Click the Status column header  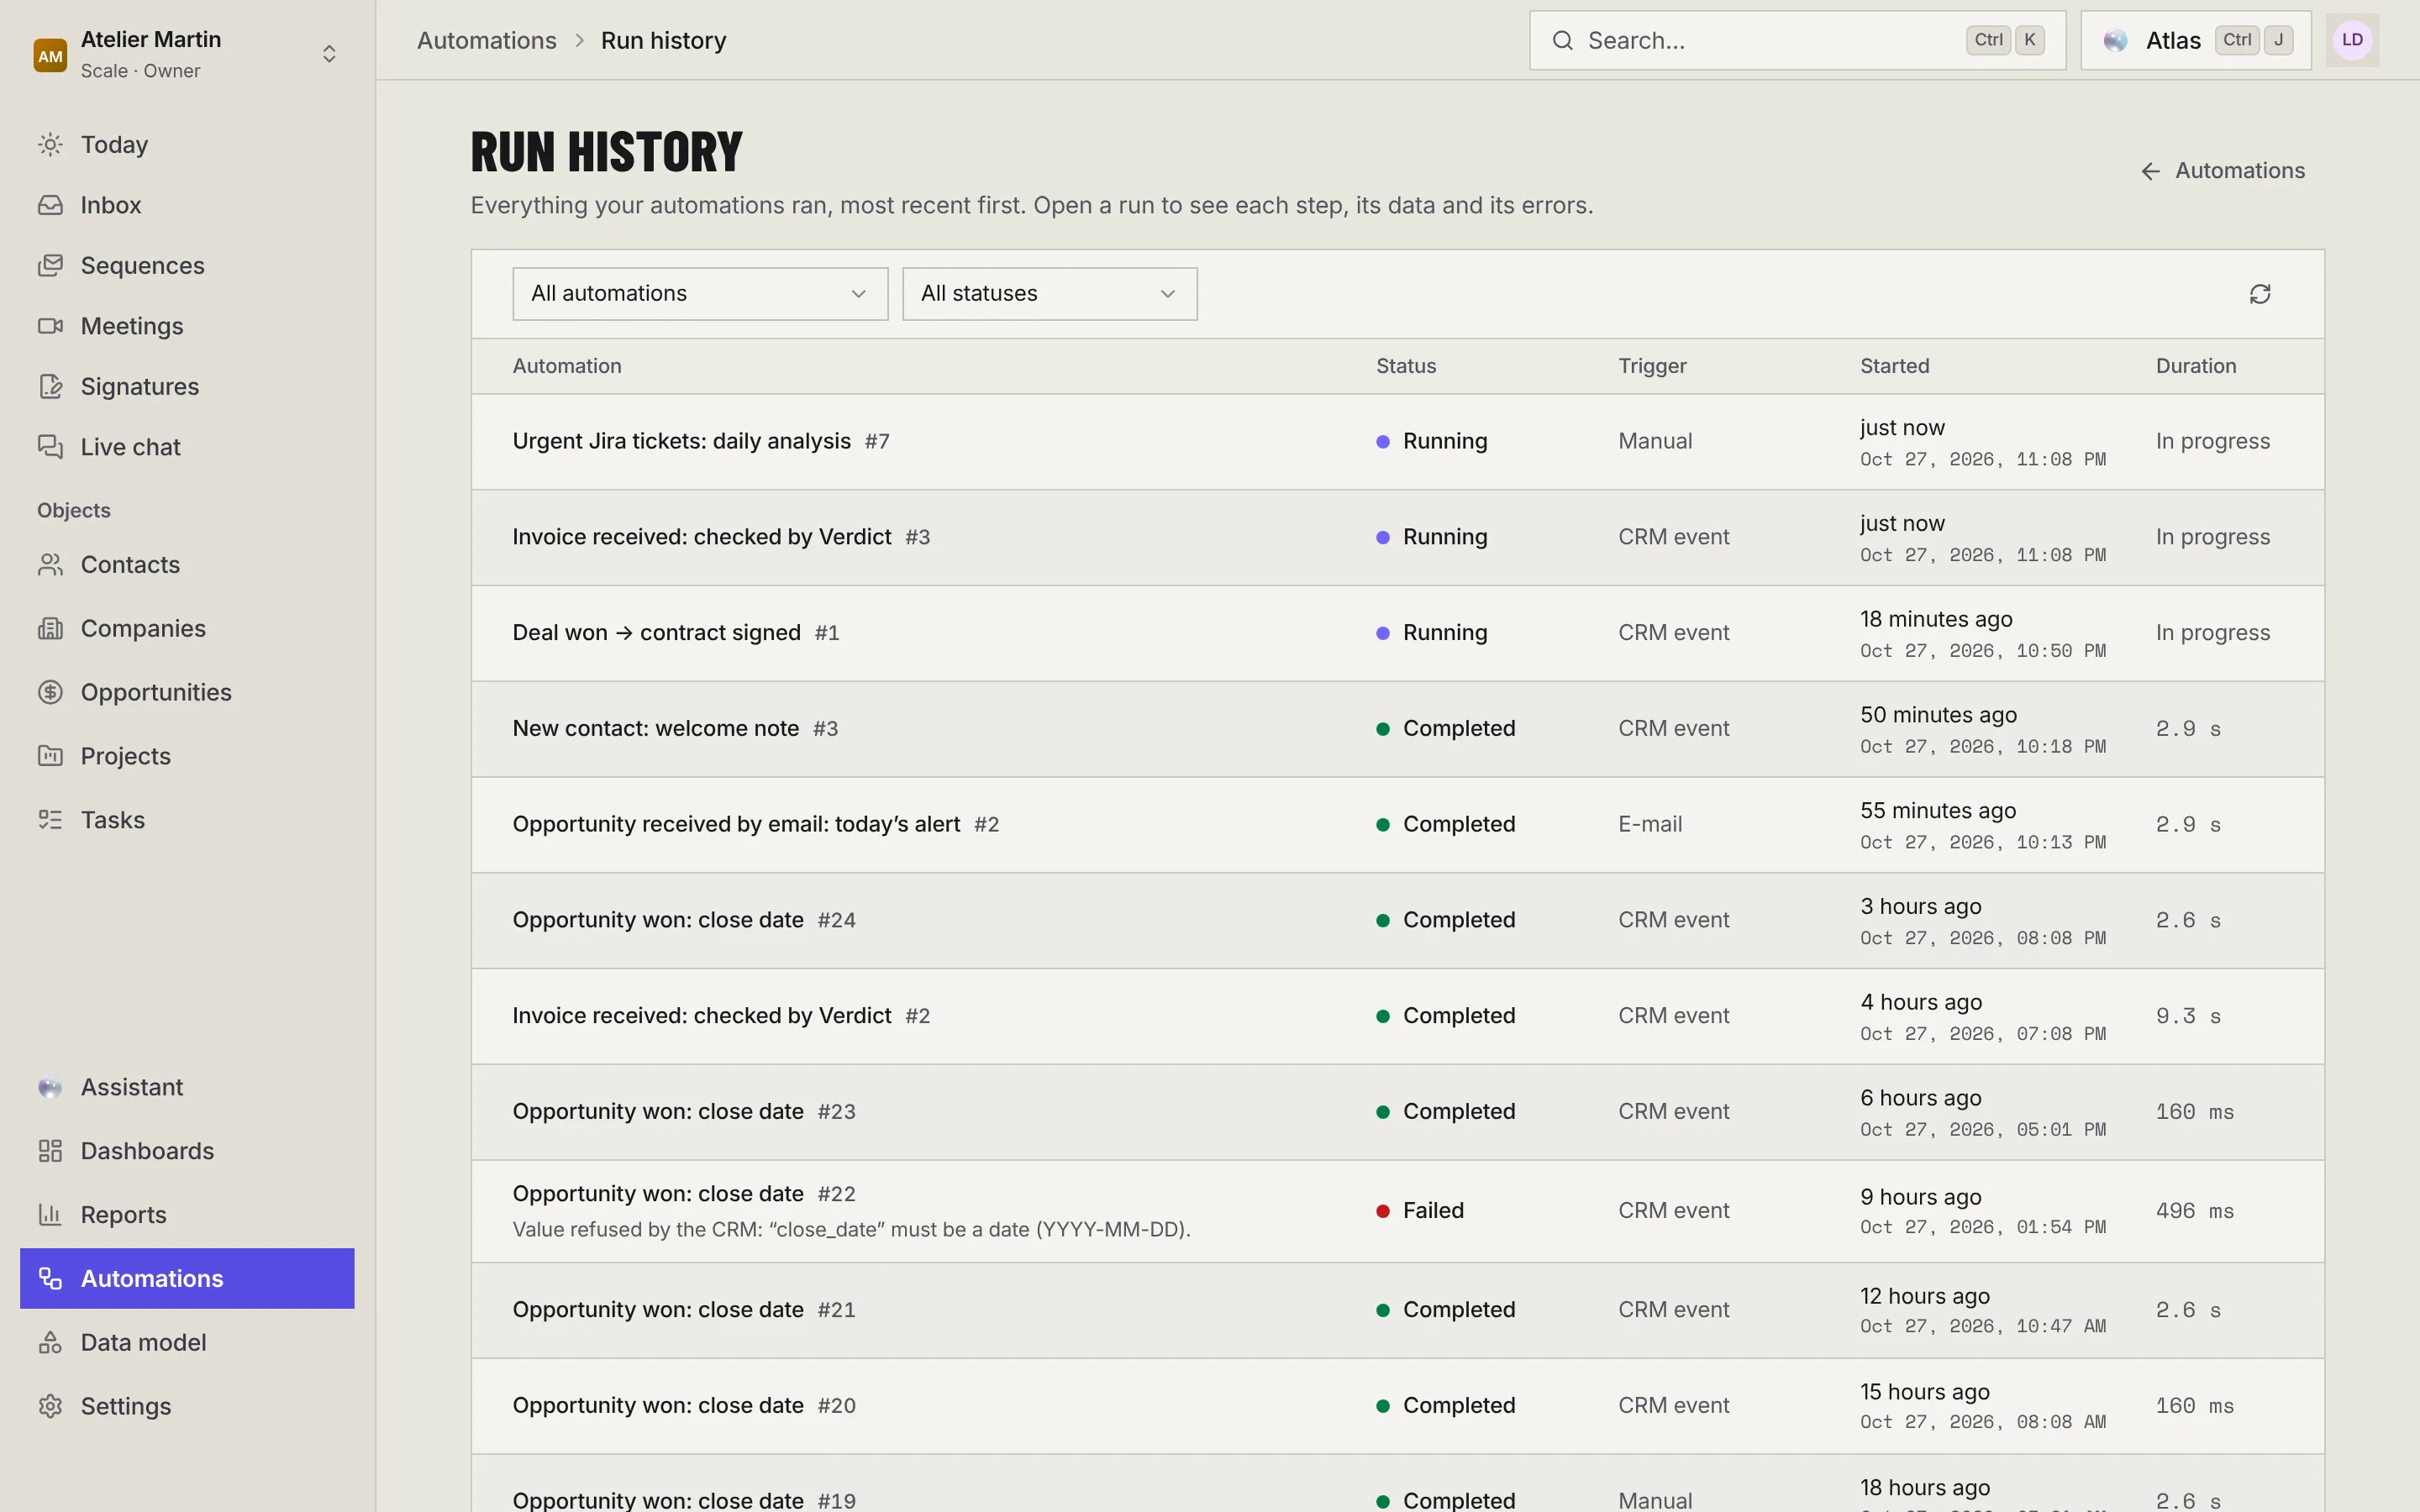1405,366
